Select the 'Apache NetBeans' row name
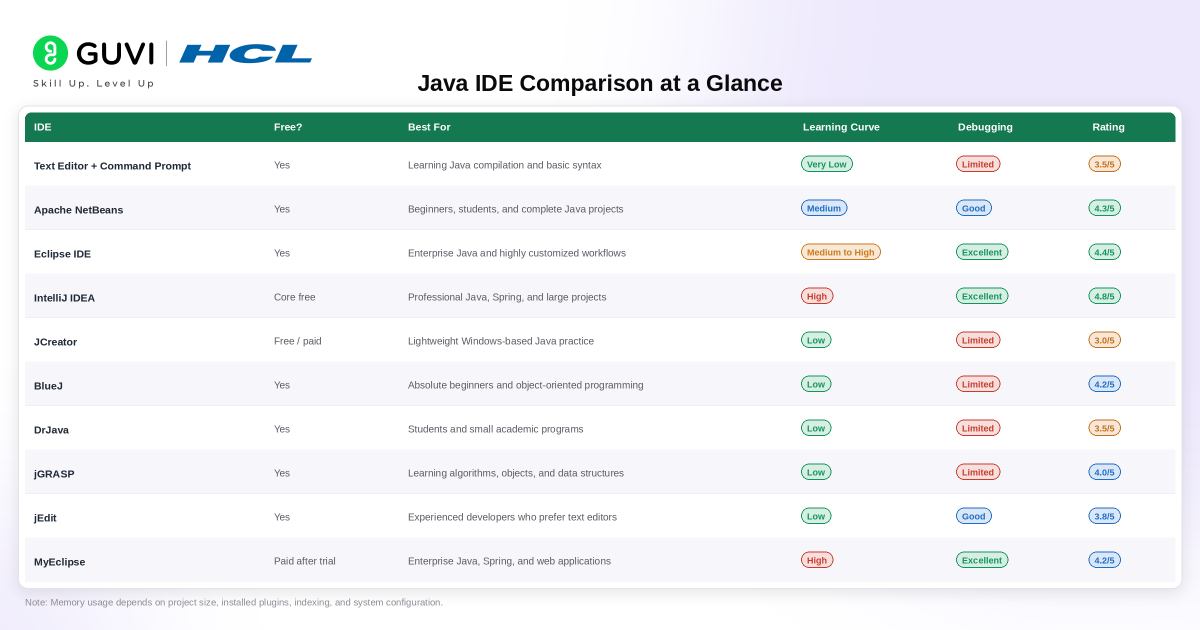The width and height of the screenshot is (1200, 630). (x=78, y=210)
